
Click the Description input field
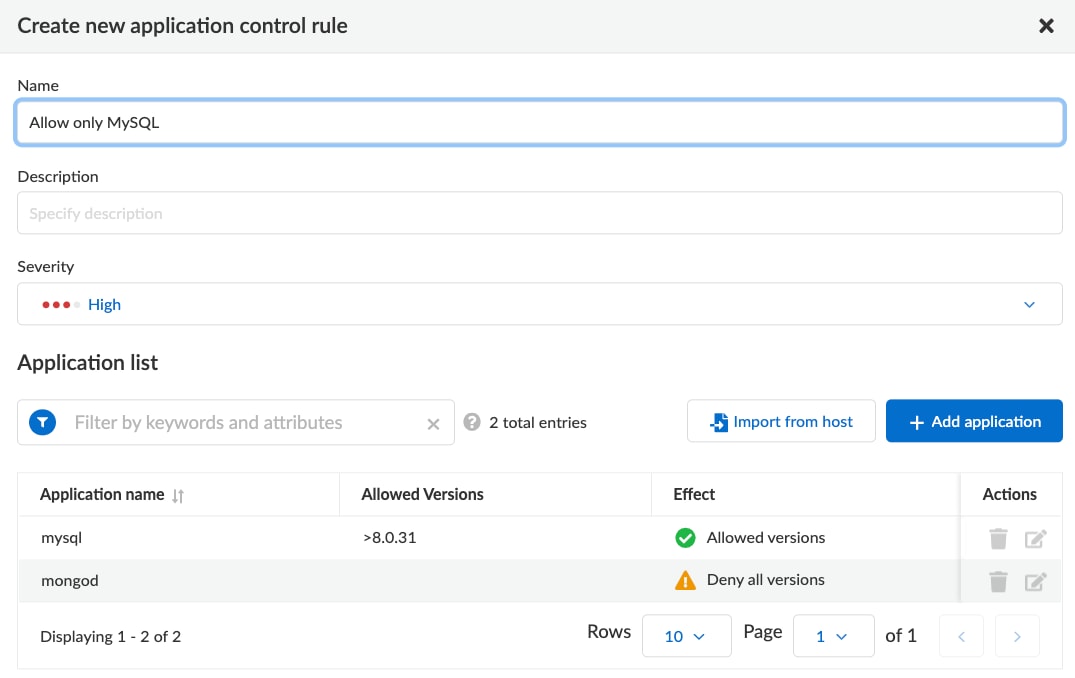pyautogui.click(x=540, y=213)
